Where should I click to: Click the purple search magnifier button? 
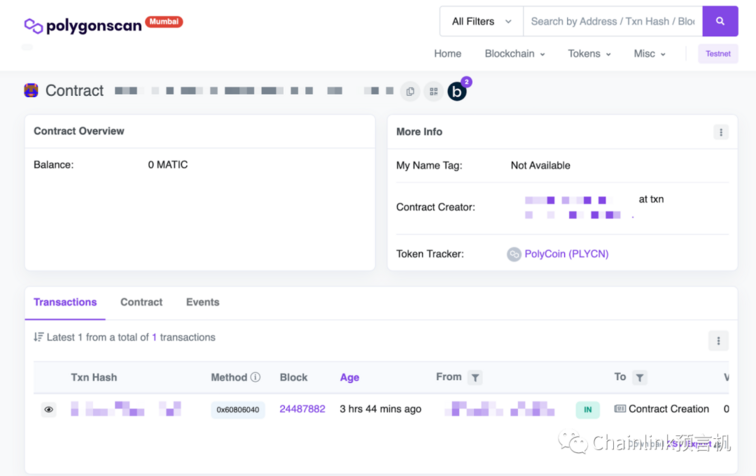coord(720,21)
